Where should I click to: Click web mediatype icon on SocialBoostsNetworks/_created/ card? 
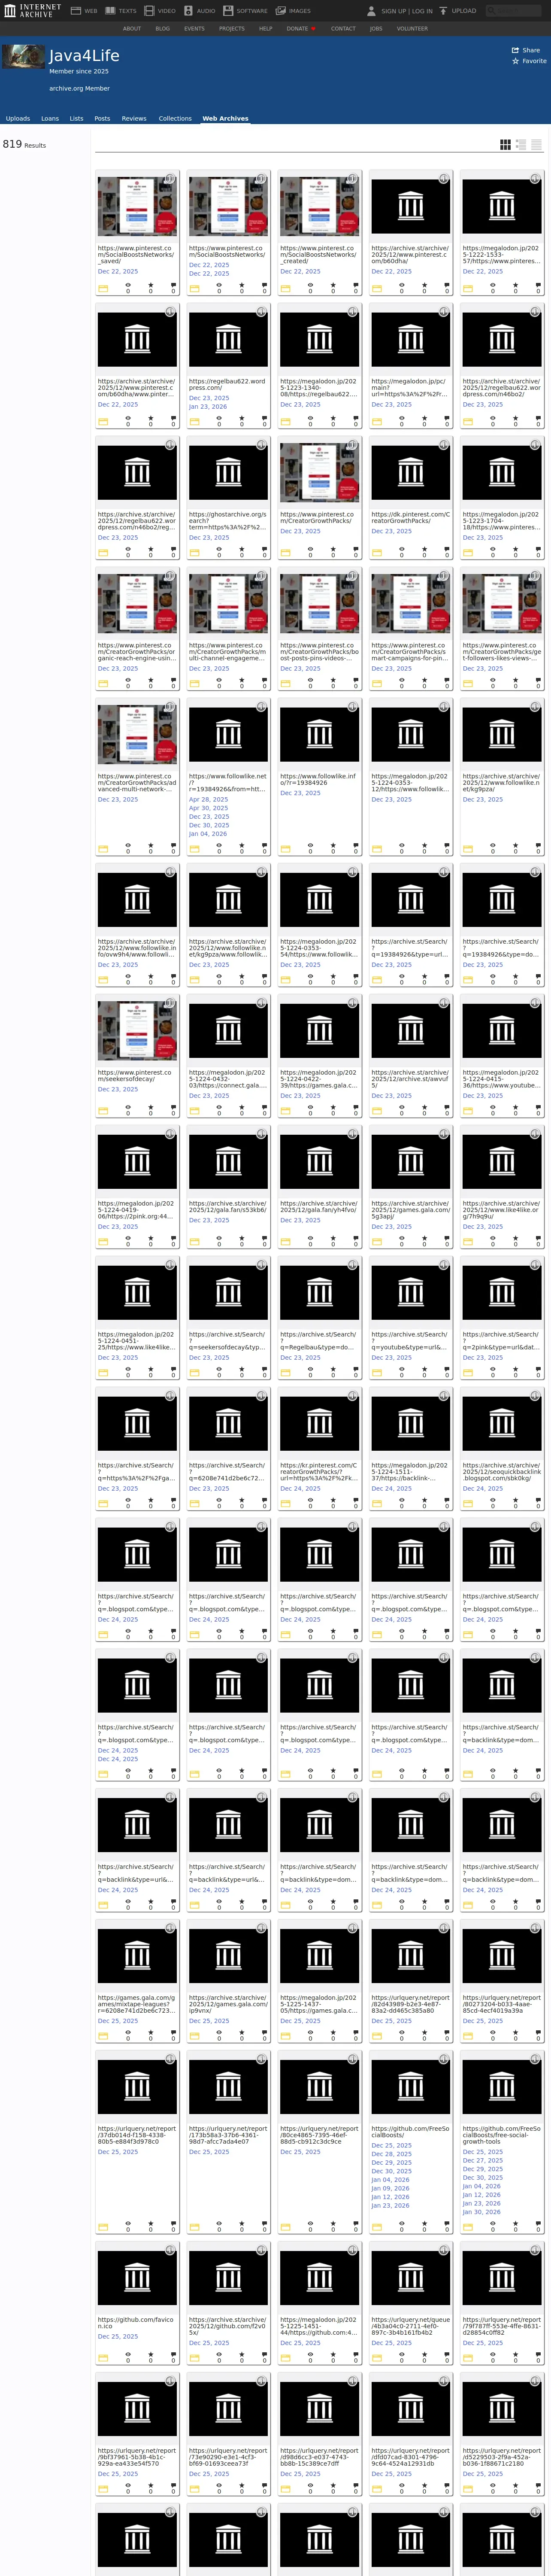click(x=286, y=289)
